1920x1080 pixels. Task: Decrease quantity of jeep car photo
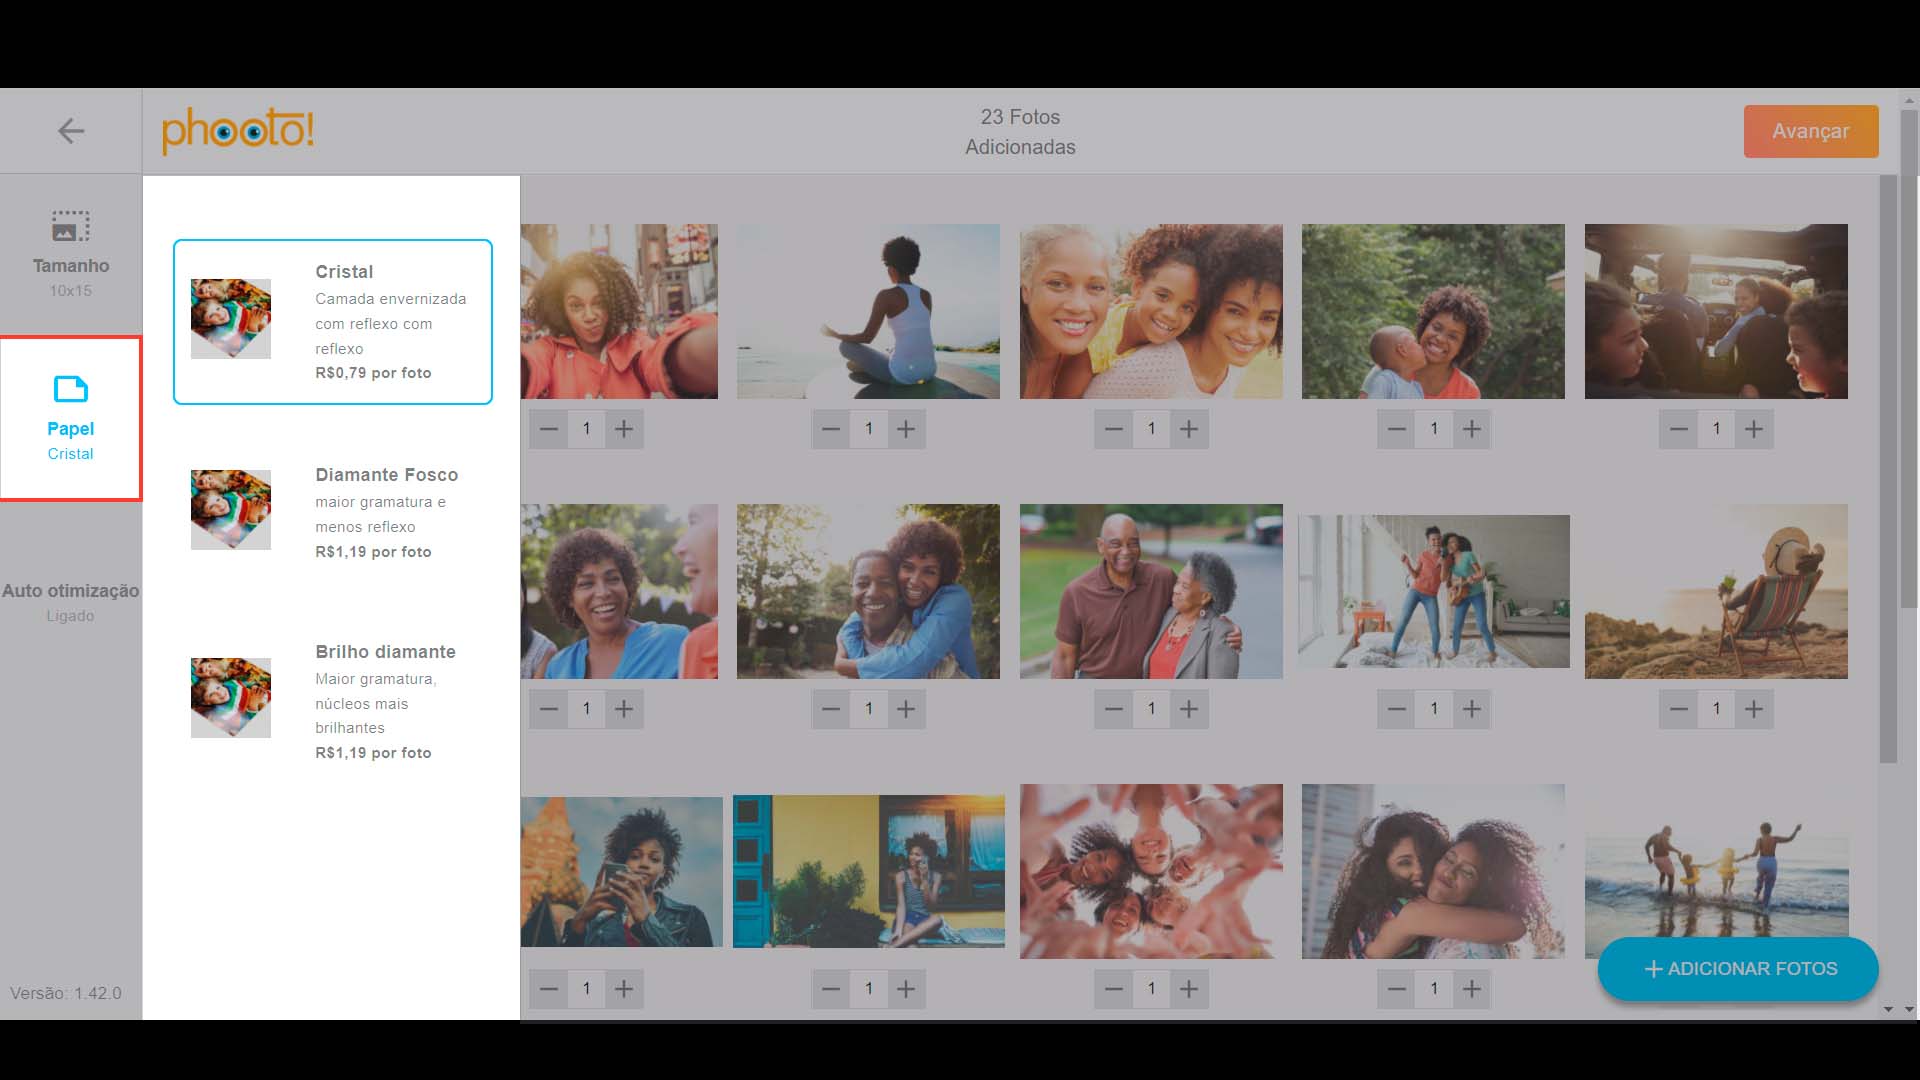[x=1679, y=429]
